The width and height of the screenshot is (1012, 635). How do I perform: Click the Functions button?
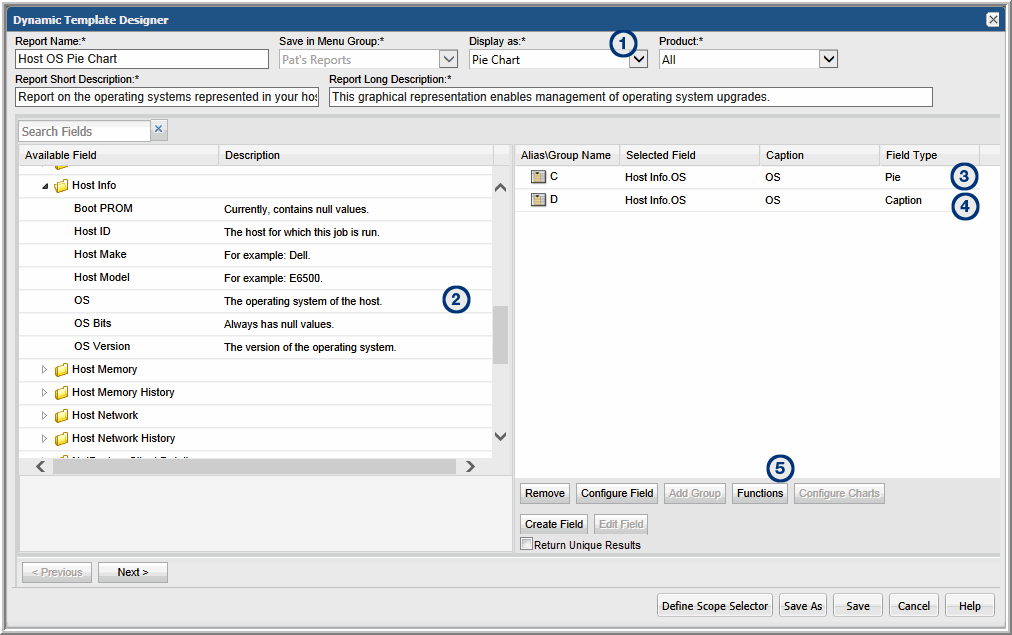[759, 493]
